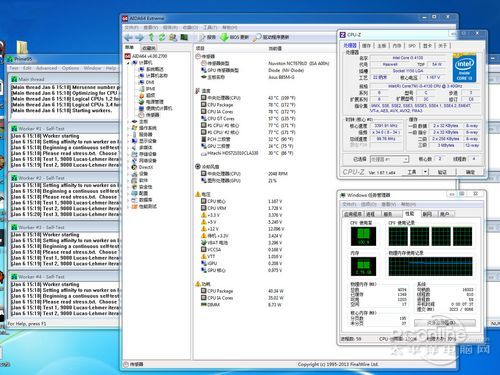Activate Prime95 Worker #2 Self-Test window title
The image size is (500, 375).
click(x=41, y=178)
